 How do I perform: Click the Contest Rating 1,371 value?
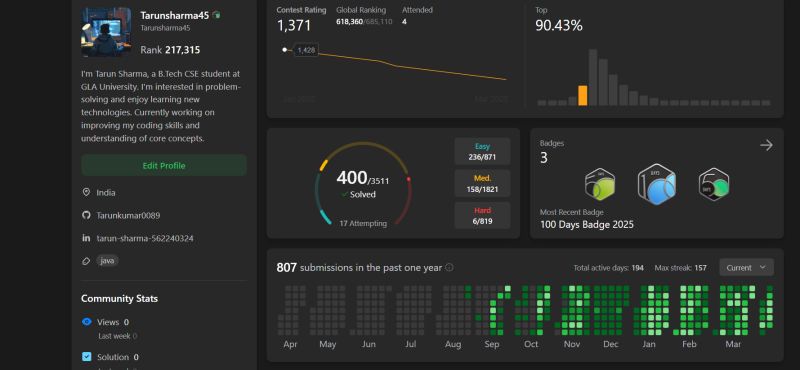click(x=294, y=26)
